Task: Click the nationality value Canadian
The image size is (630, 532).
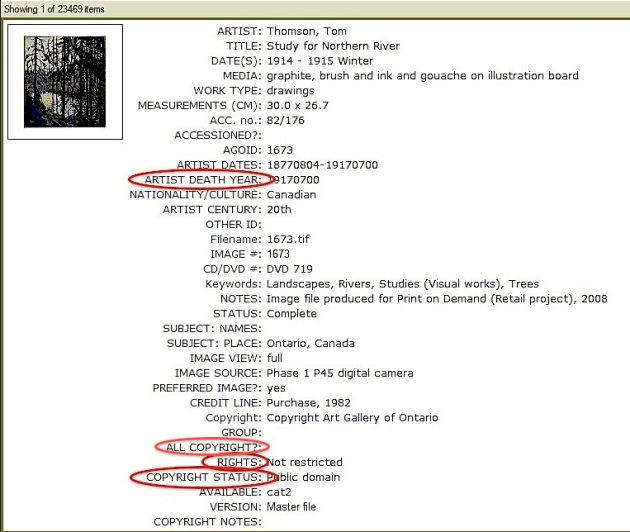Action: click(x=291, y=195)
